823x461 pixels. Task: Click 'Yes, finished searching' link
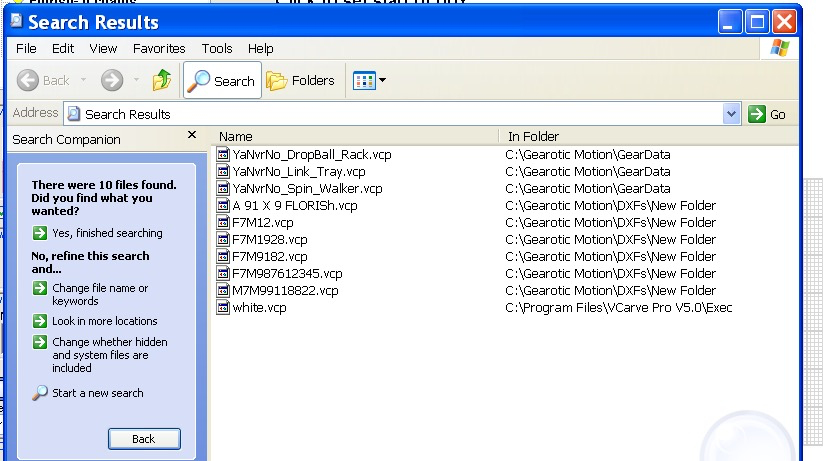click(106, 233)
